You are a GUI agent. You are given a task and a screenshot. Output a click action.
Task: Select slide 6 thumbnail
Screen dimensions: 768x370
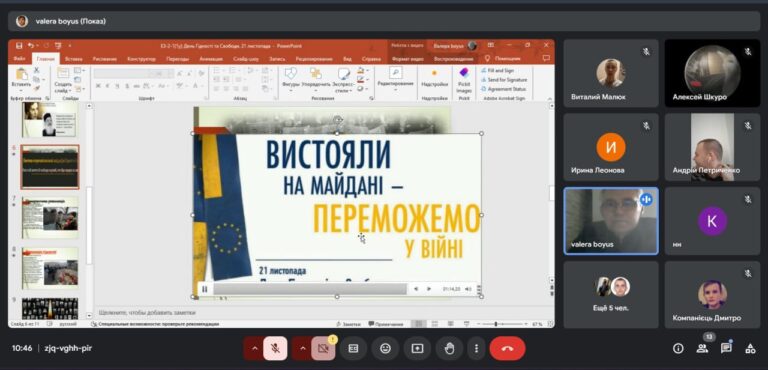(50, 167)
